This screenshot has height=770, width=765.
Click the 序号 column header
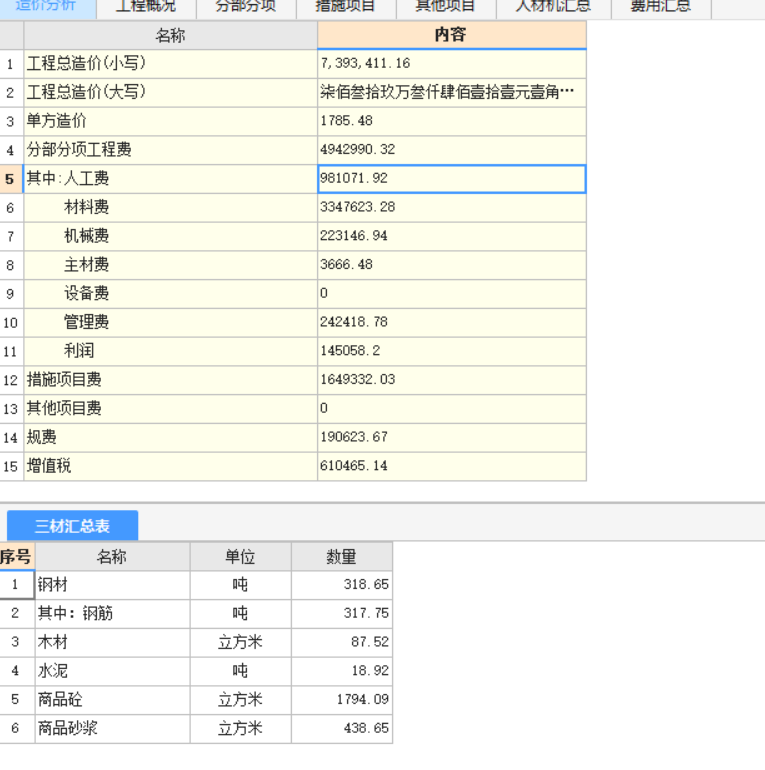(17, 557)
